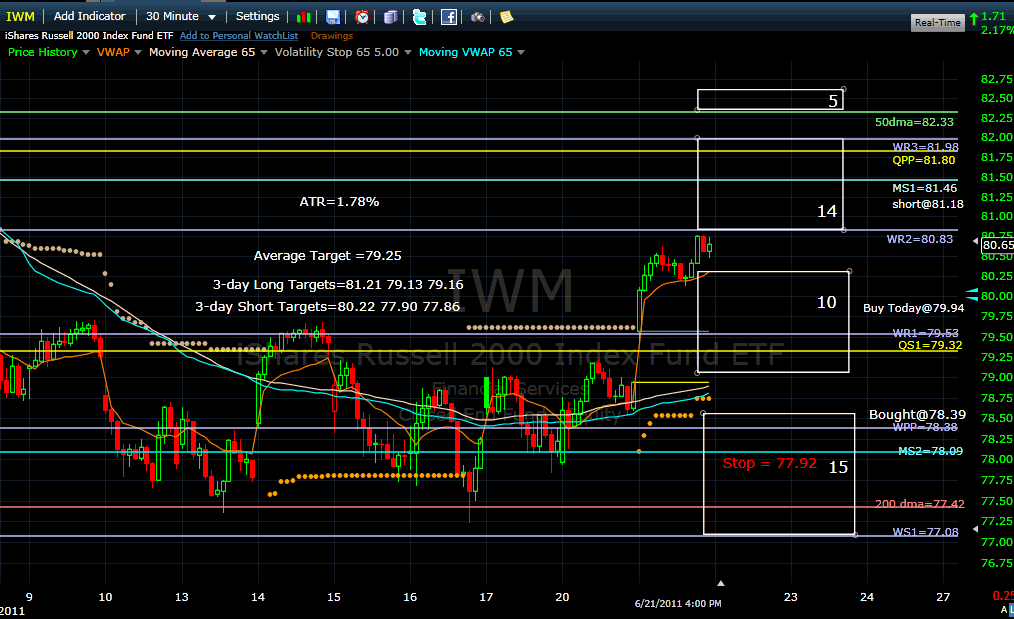Image resolution: width=1014 pixels, height=619 pixels.
Task: Toggle the Real-Time button
Action: click(x=938, y=23)
